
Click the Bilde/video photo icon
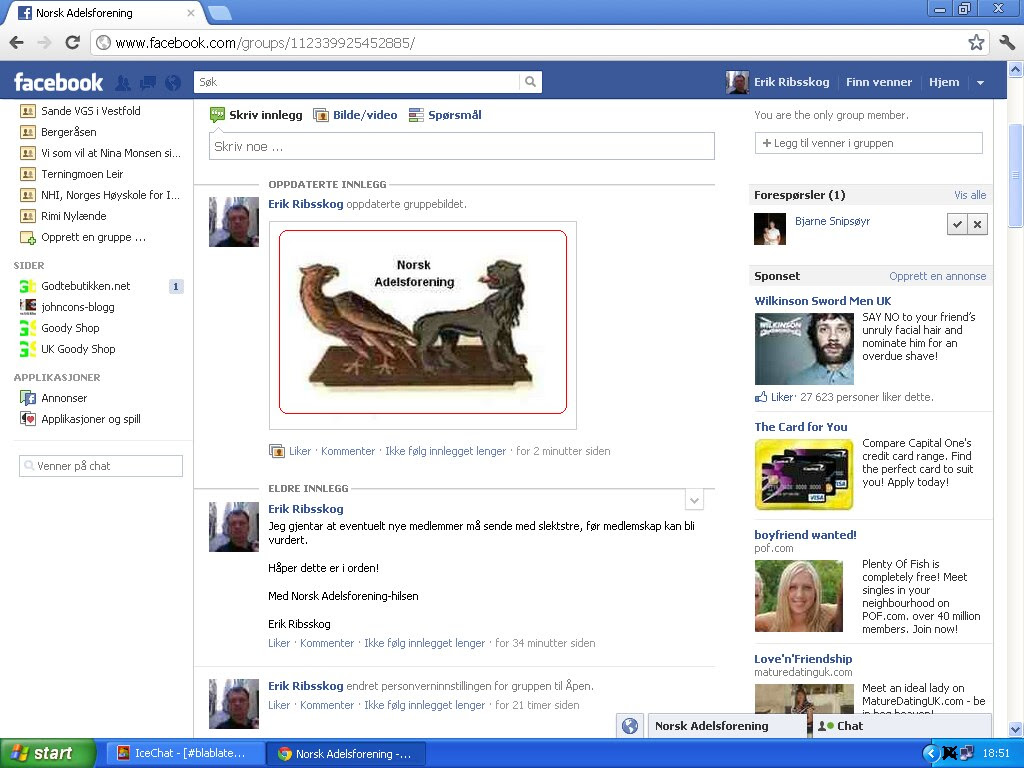(321, 115)
